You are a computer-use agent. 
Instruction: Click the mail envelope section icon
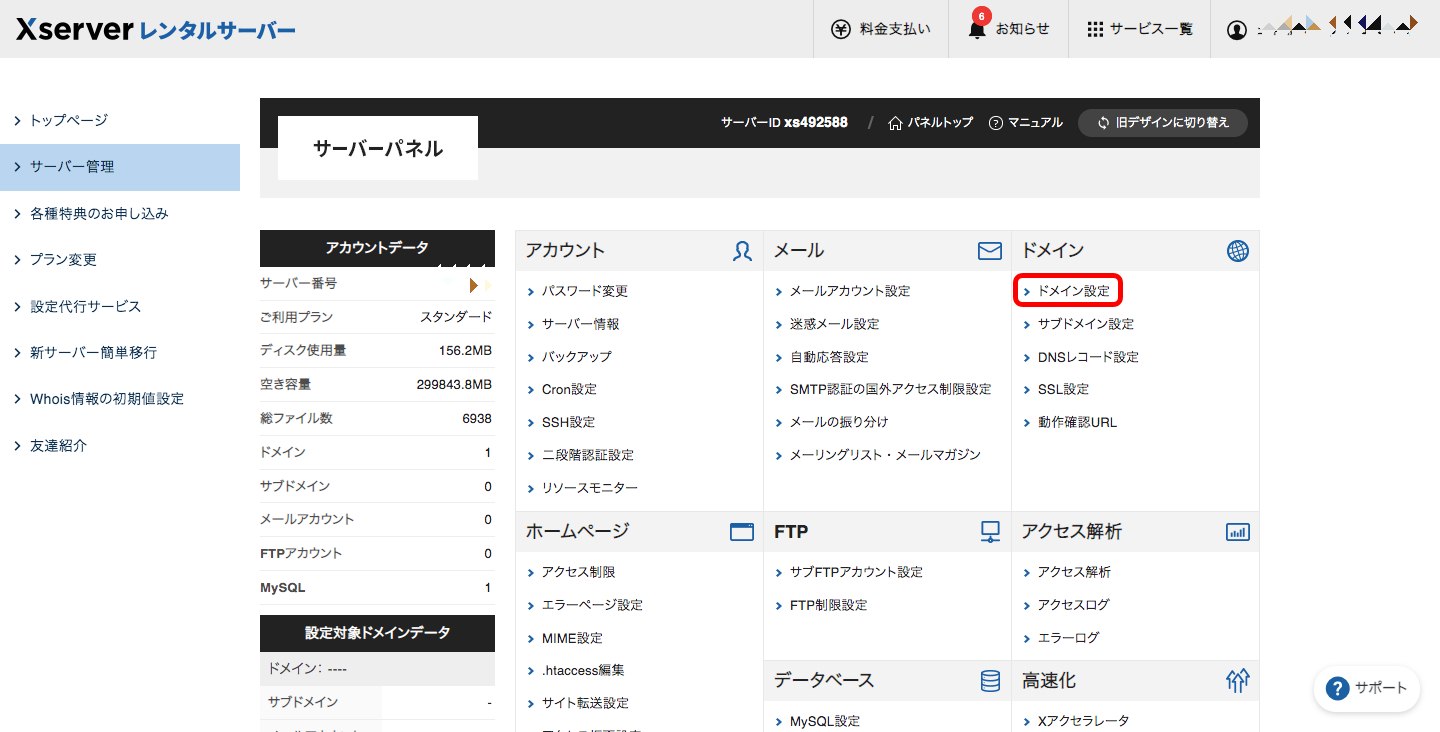pyautogui.click(x=989, y=251)
